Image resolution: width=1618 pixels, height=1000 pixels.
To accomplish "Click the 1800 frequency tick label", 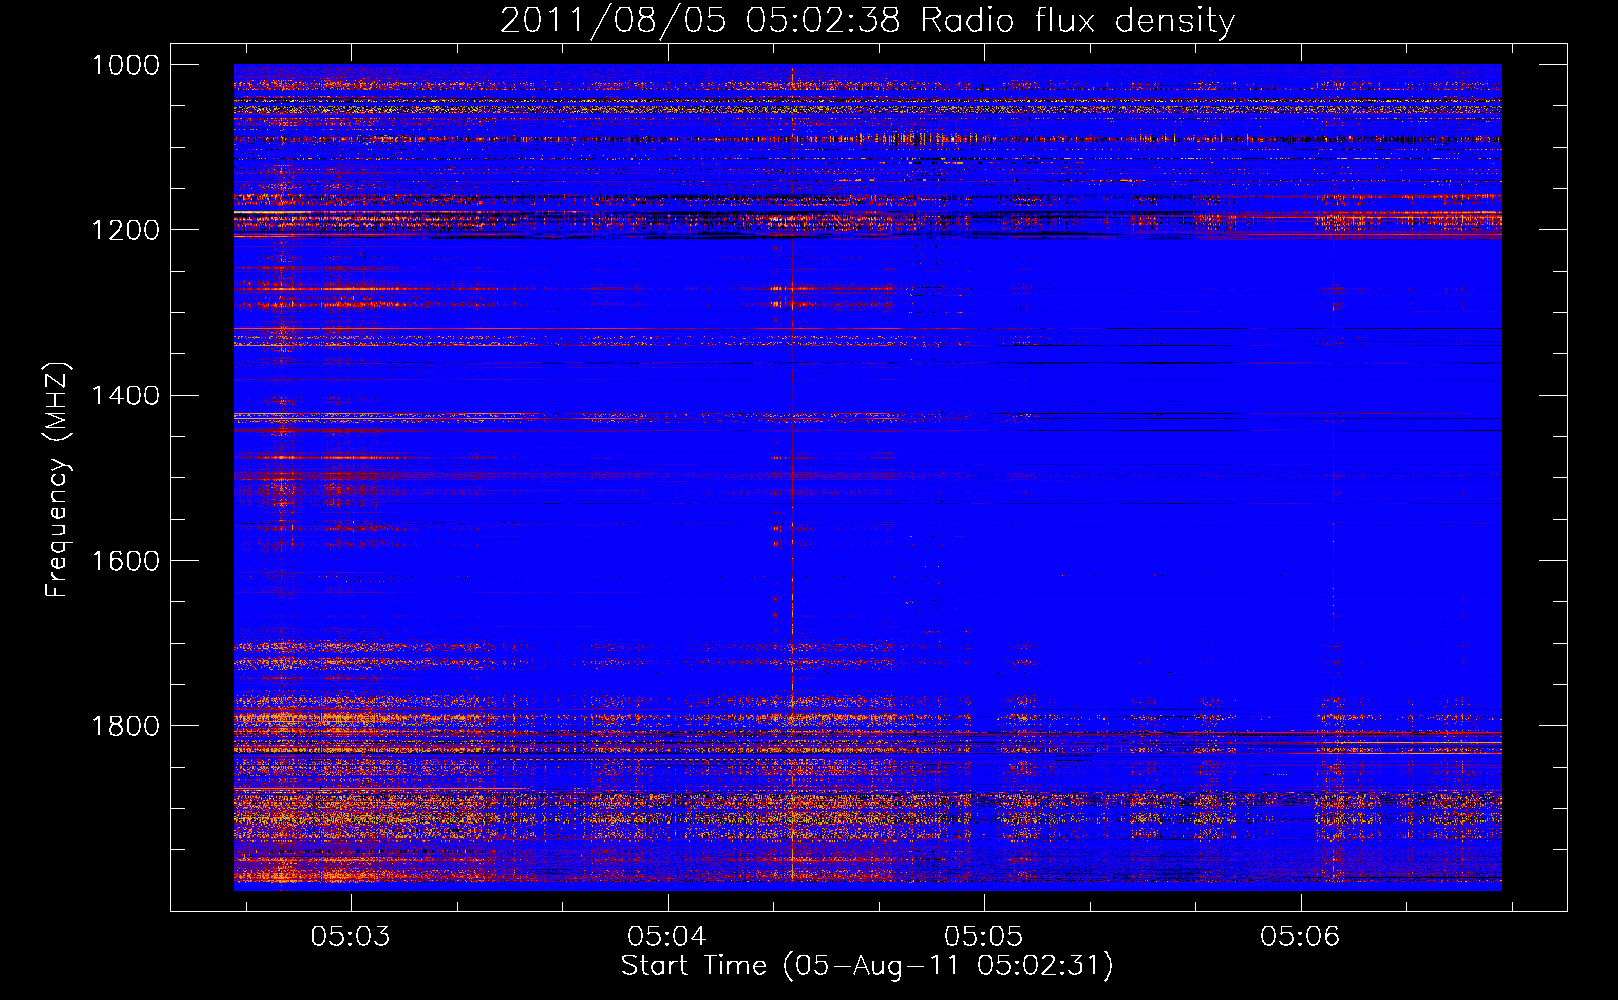I will pyautogui.click(x=126, y=725).
